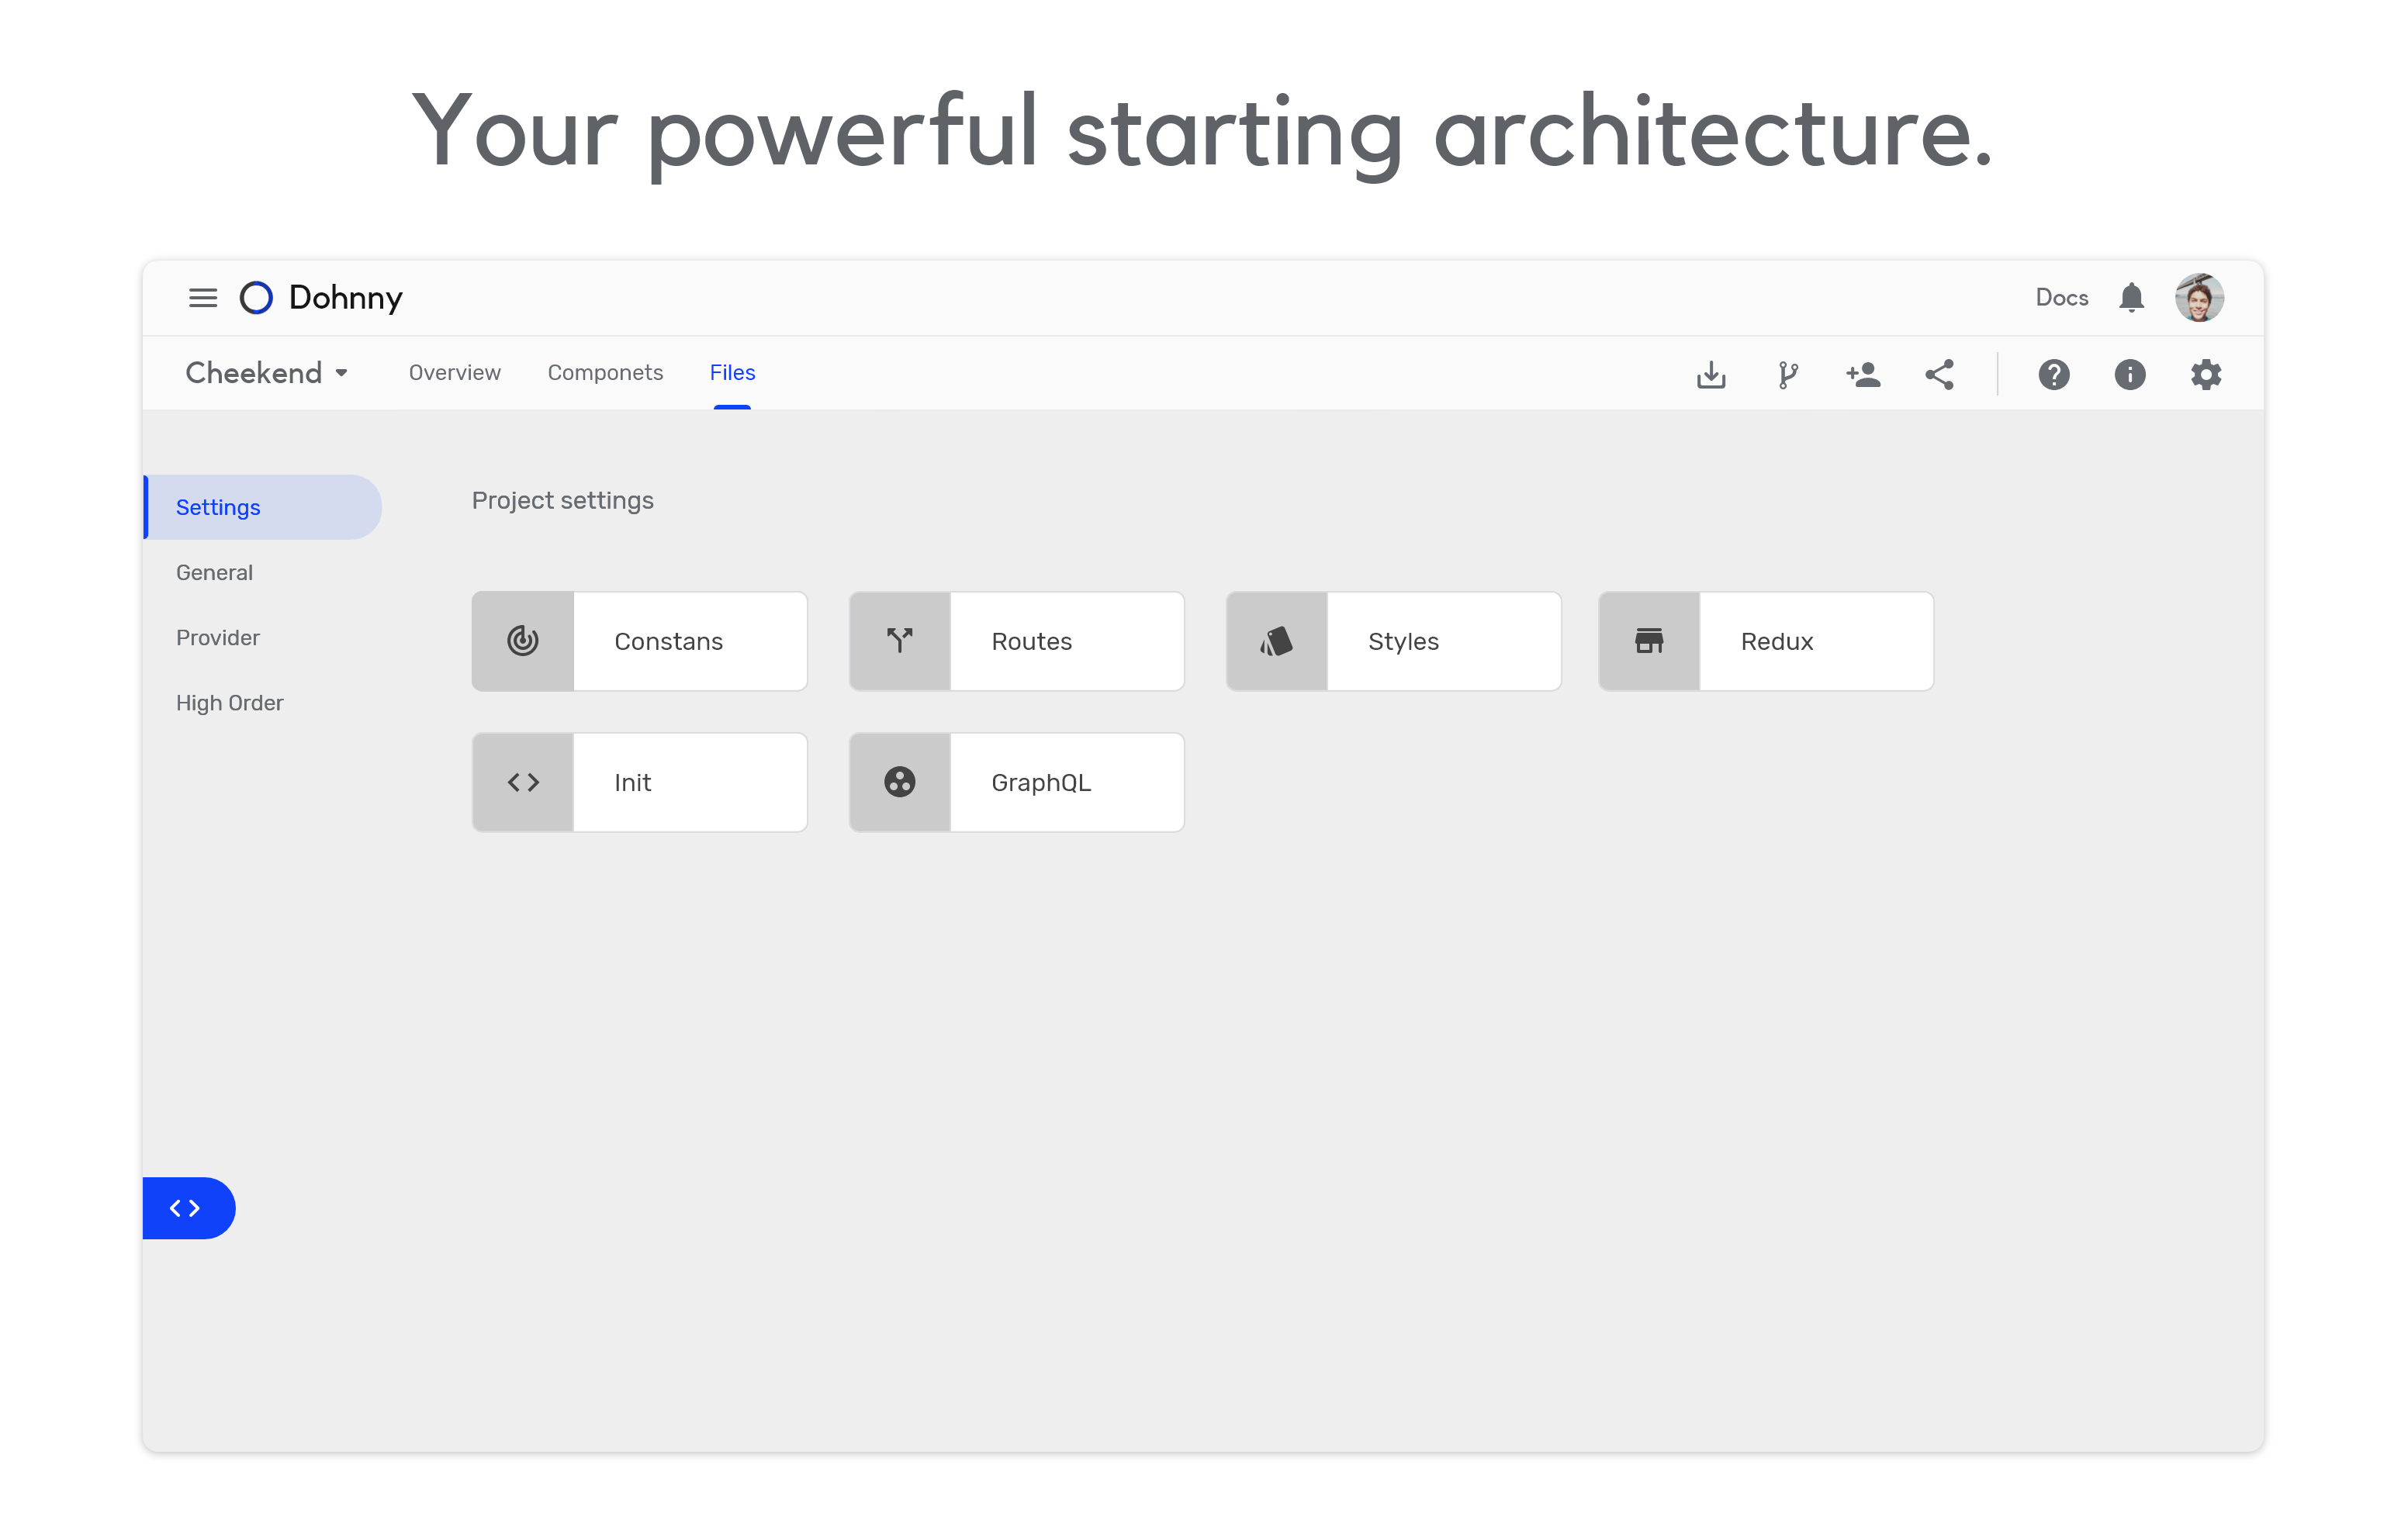Click the info circle icon
This screenshot has height=1534, width=2408.
[x=2130, y=375]
